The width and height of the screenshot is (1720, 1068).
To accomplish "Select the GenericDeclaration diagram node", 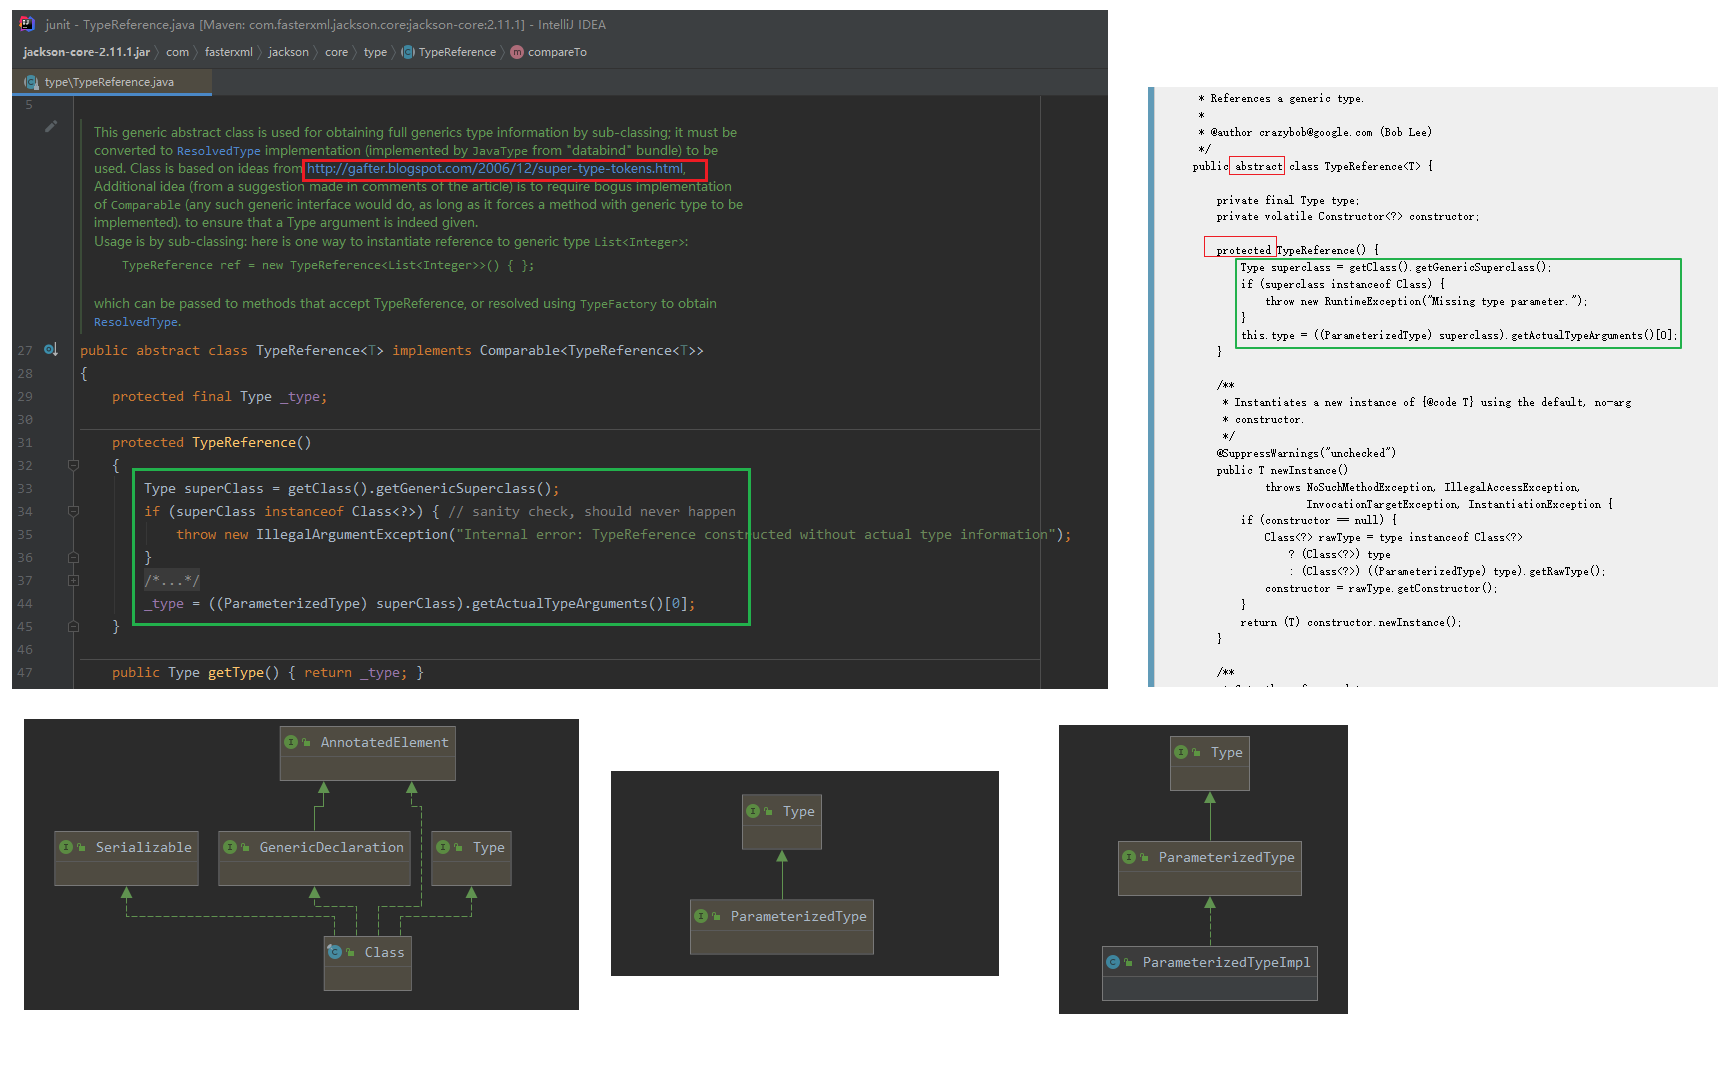I will (314, 858).
